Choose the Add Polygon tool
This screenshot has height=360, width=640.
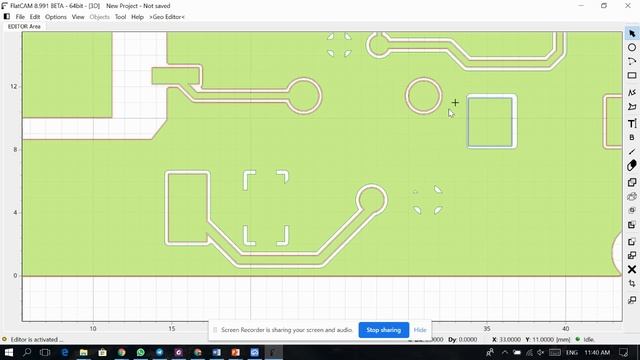(x=632, y=107)
